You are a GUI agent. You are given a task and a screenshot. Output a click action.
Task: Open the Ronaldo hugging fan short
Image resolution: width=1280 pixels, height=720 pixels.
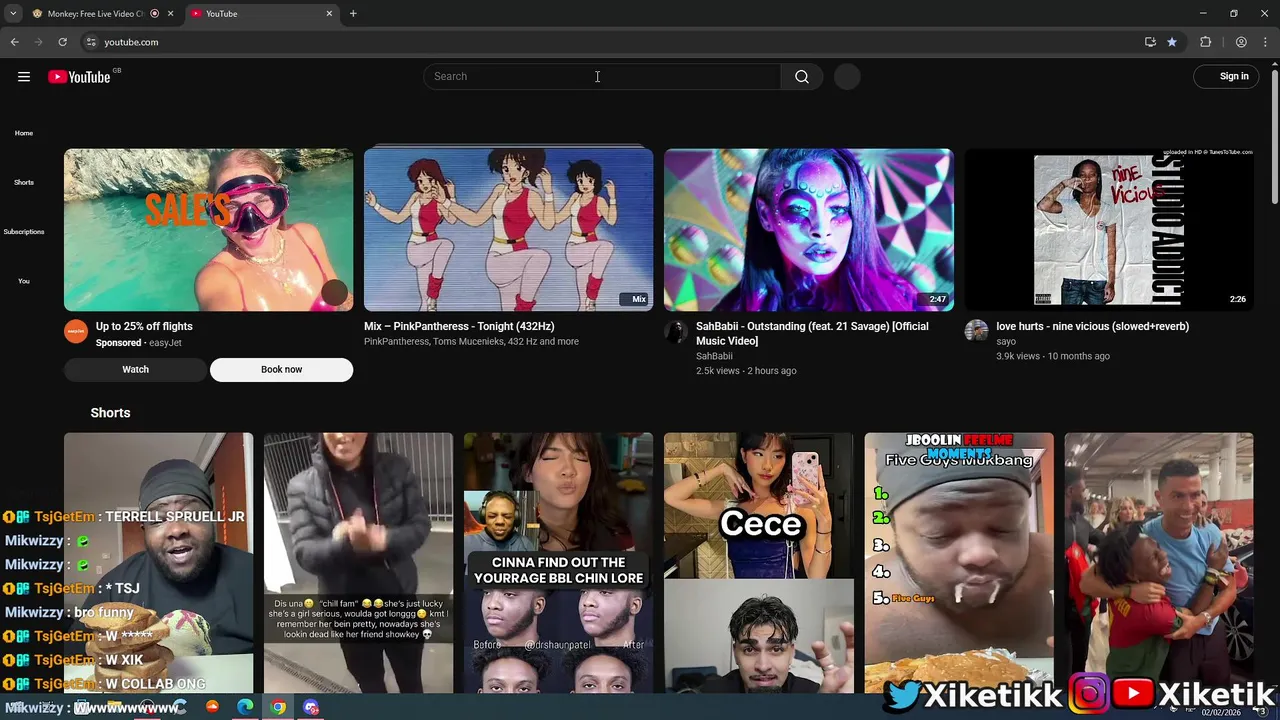pos(1159,563)
